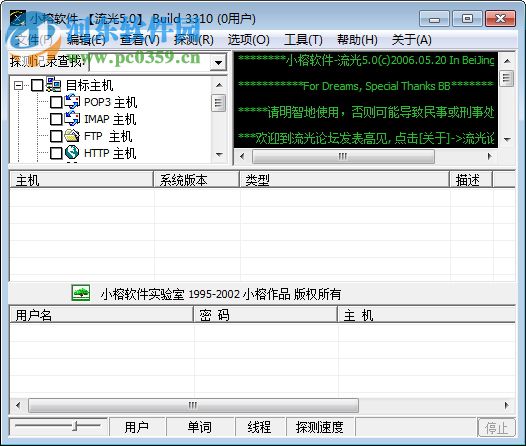This screenshot has width=526, height=446.
Task: Tick the HTTP 主机 checkbox
Action: 56,153
